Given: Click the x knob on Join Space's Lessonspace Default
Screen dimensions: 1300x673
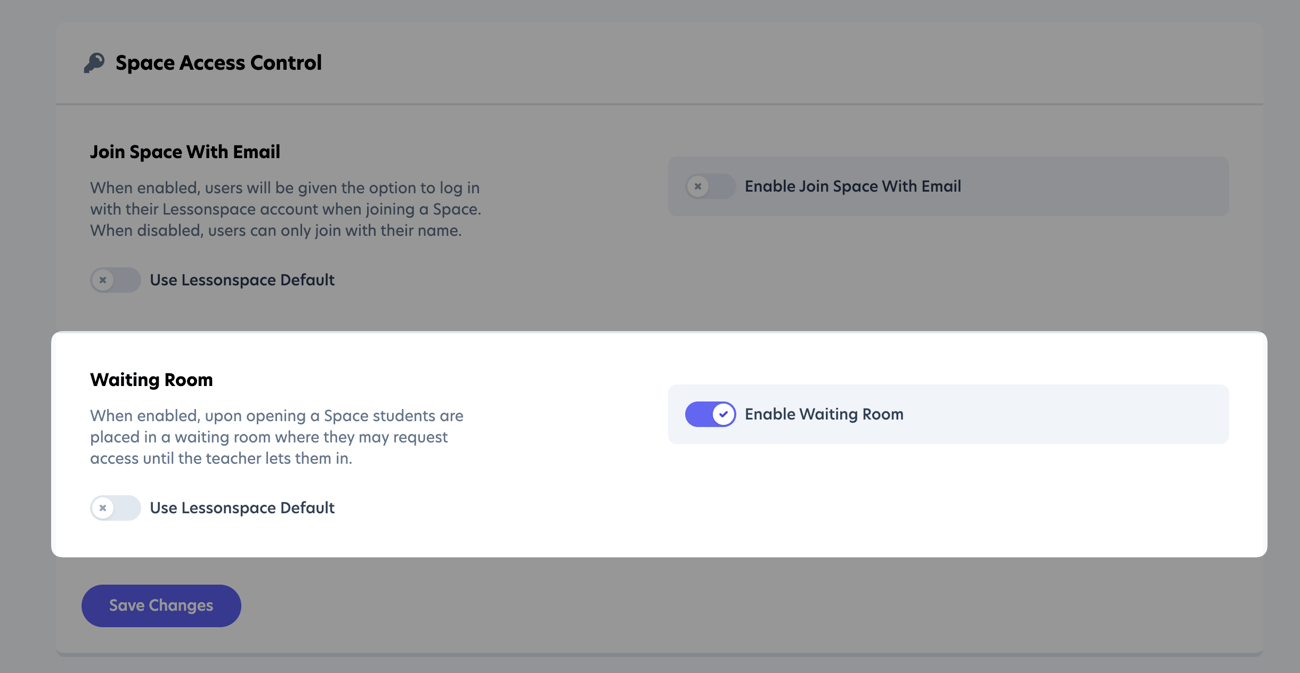Looking at the screenshot, I should pos(103,280).
